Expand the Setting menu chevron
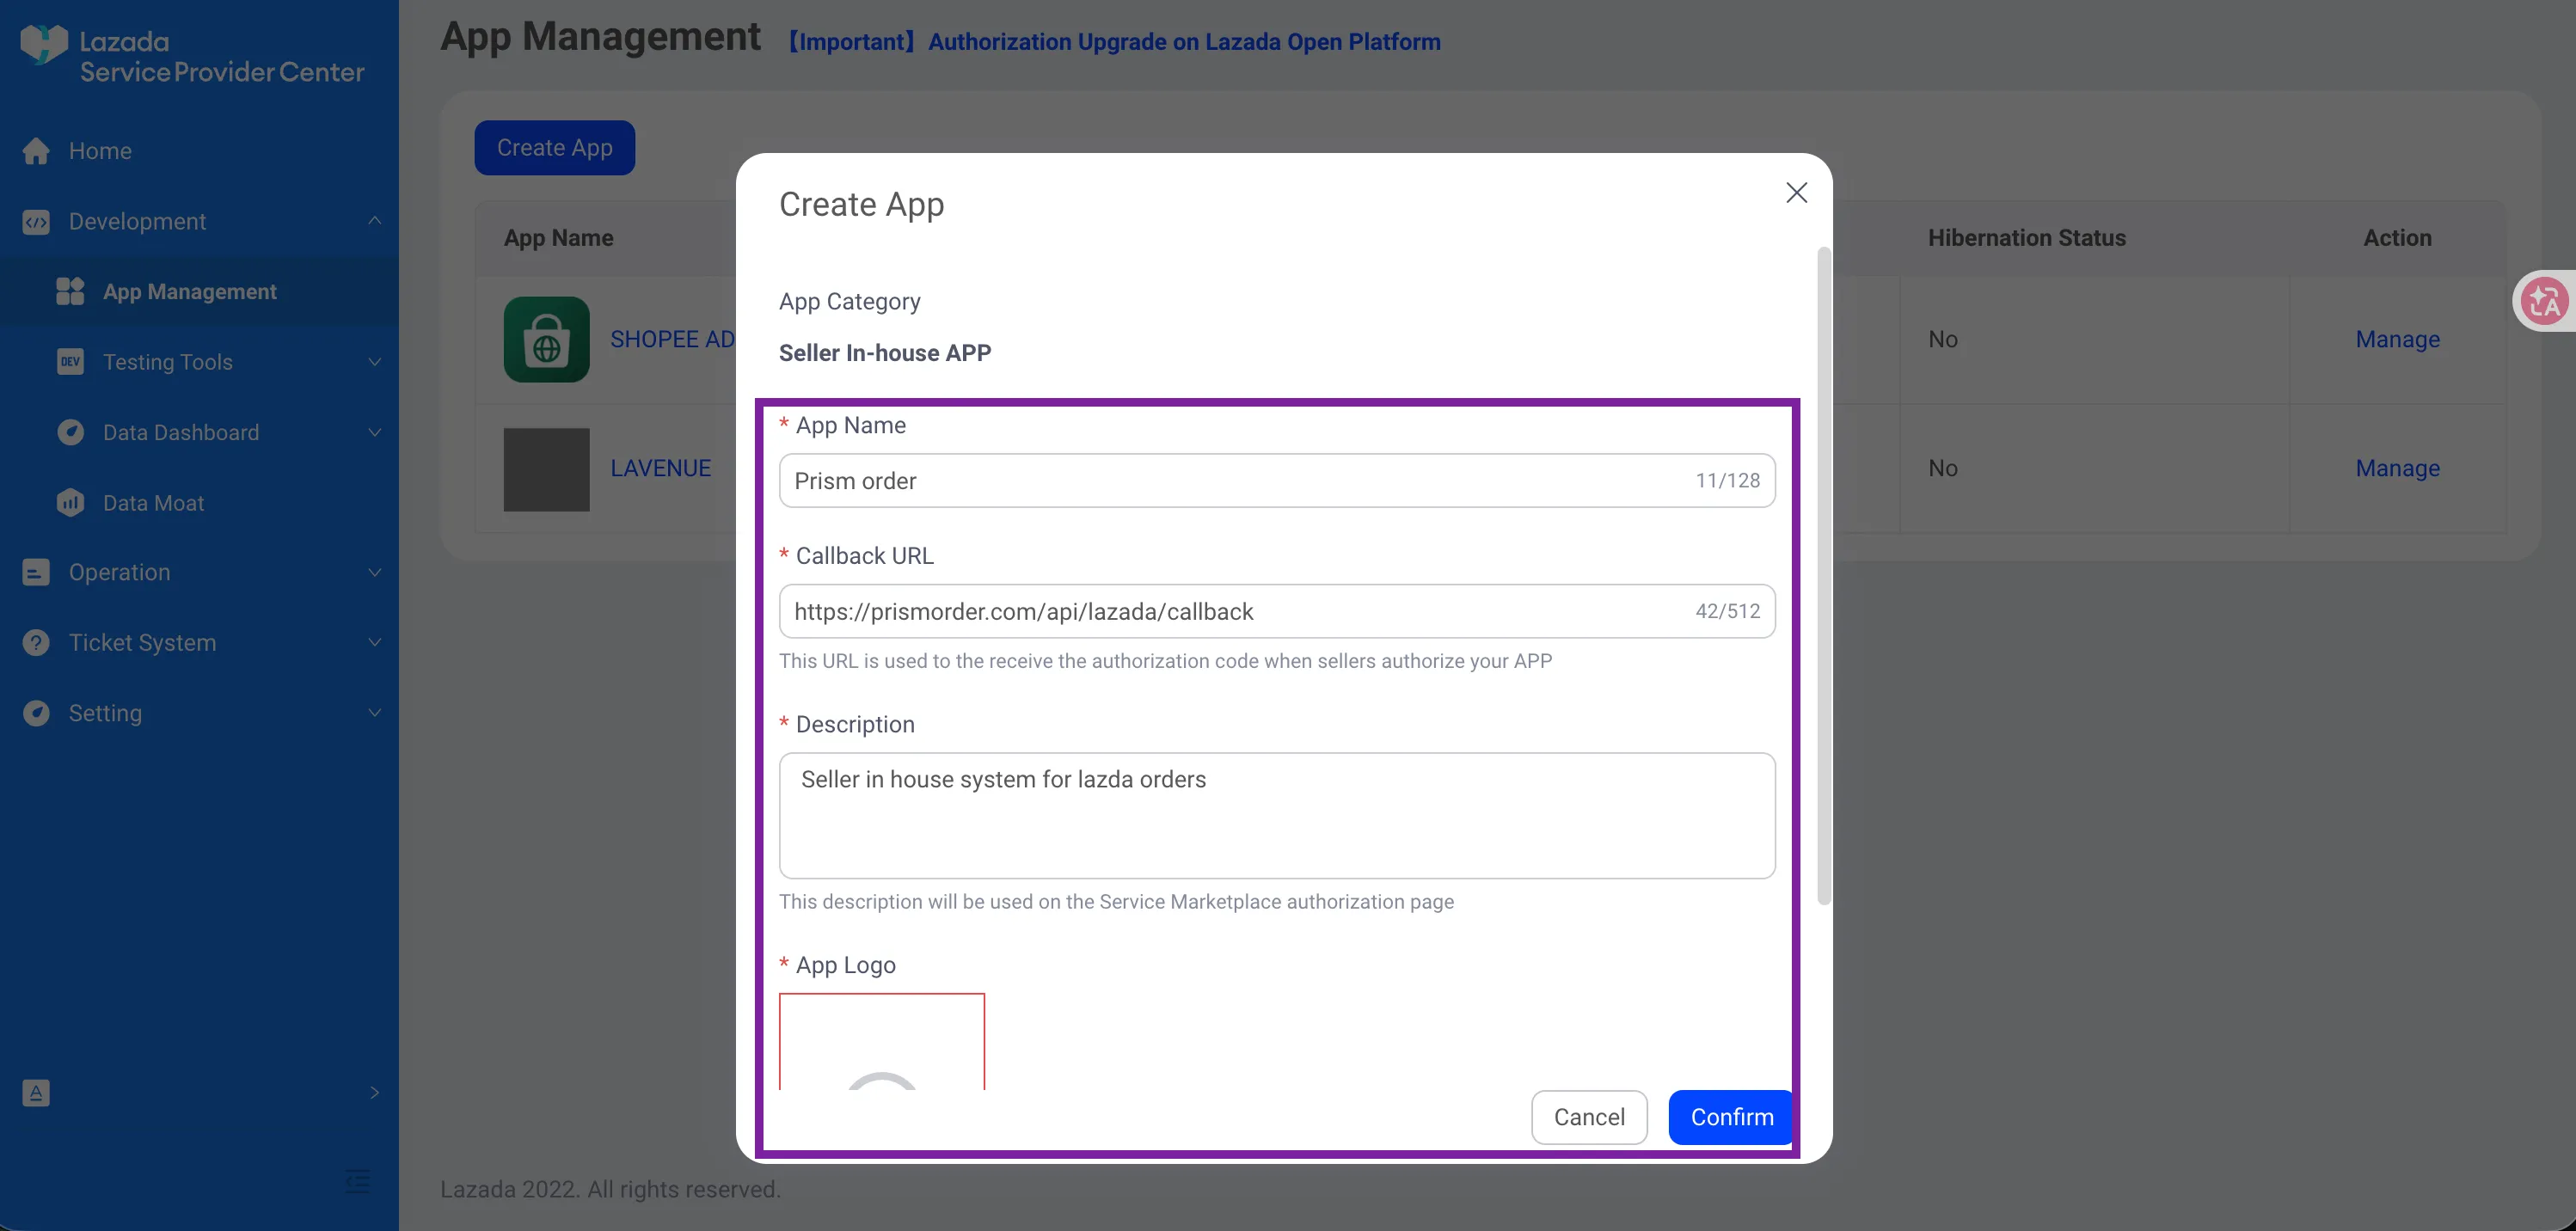The width and height of the screenshot is (2576, 1231). (375, 713)
